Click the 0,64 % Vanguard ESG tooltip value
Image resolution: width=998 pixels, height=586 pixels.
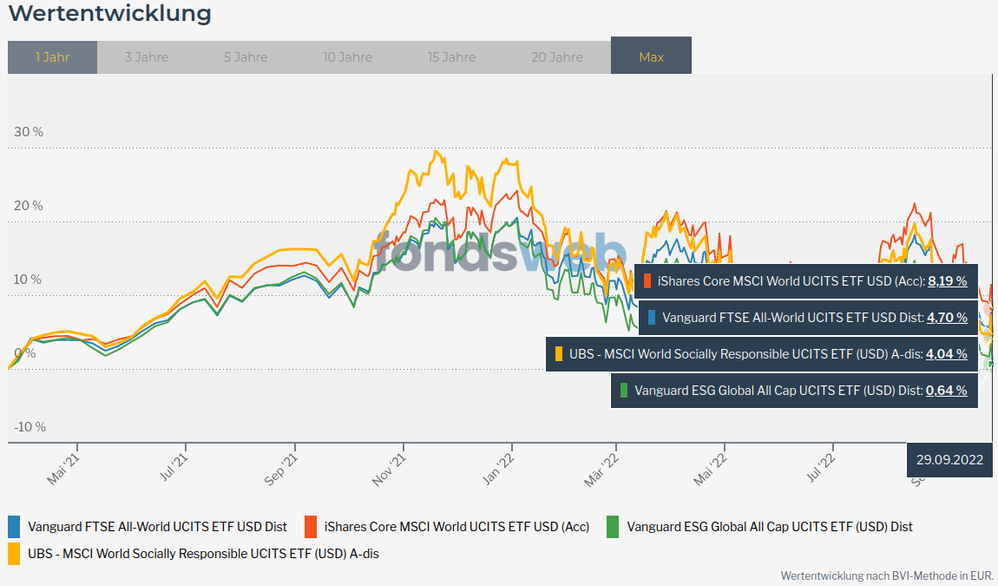[x=947, y=390]
